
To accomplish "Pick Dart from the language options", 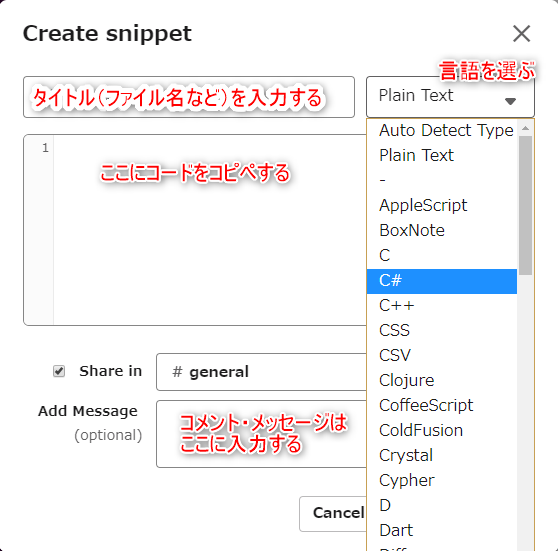I will coord(442,531).
